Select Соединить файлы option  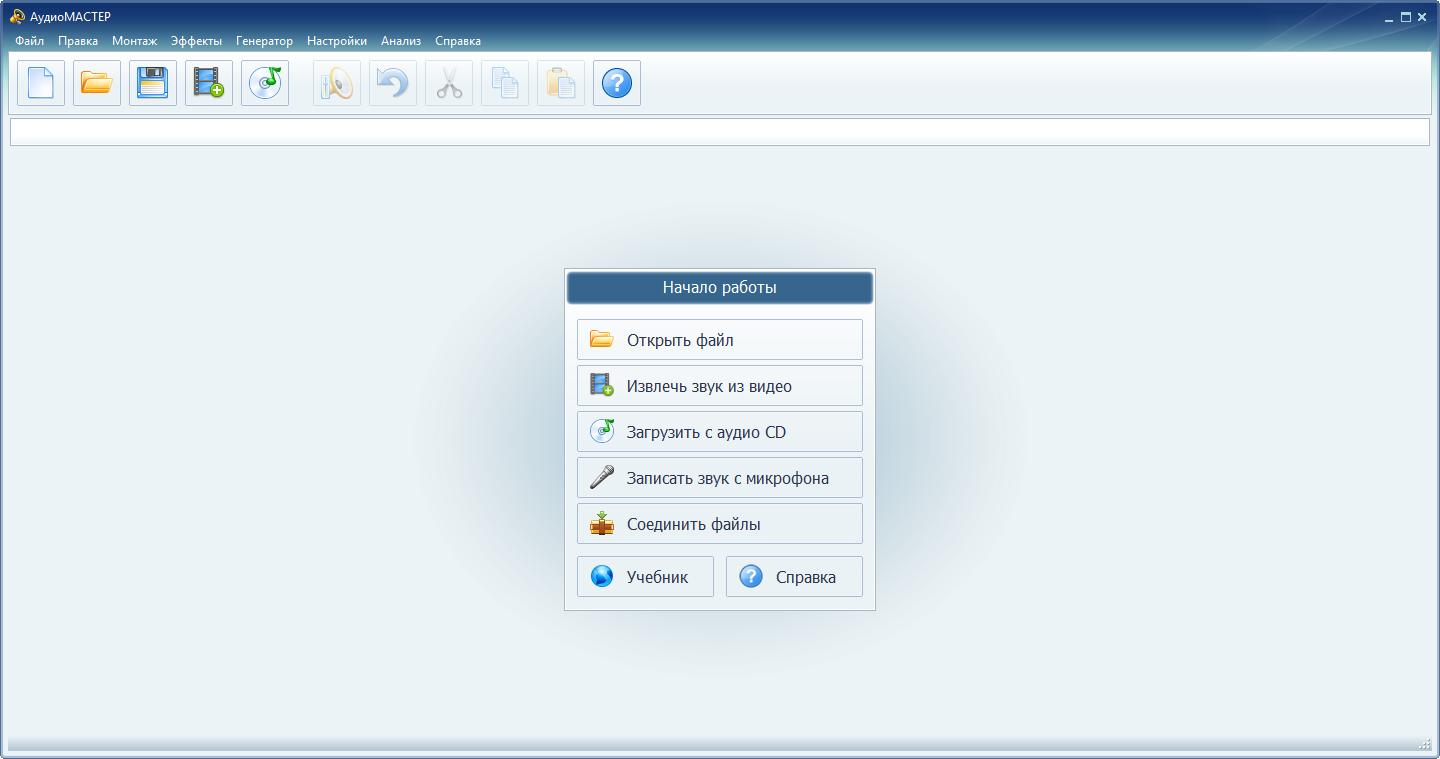[719, 524]
